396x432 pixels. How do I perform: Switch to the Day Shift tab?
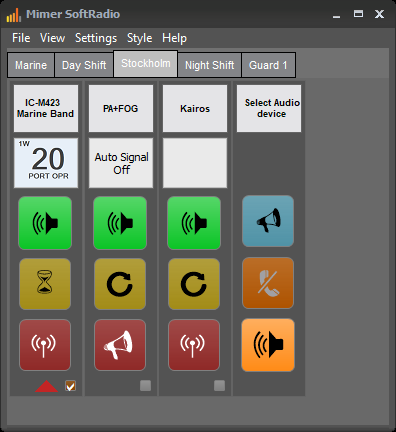[x=84, y=65]
